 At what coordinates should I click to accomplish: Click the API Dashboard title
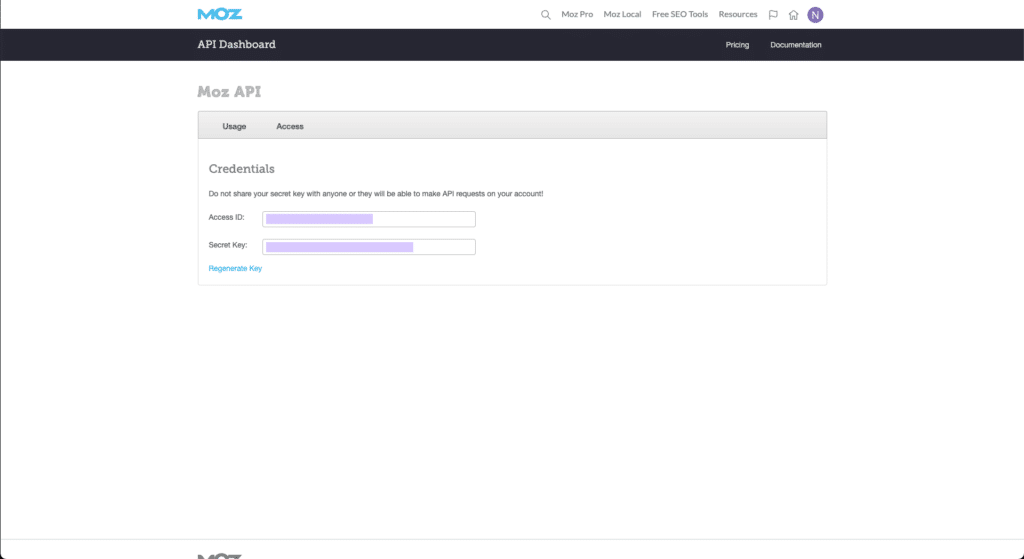click(x=236, y=44)
